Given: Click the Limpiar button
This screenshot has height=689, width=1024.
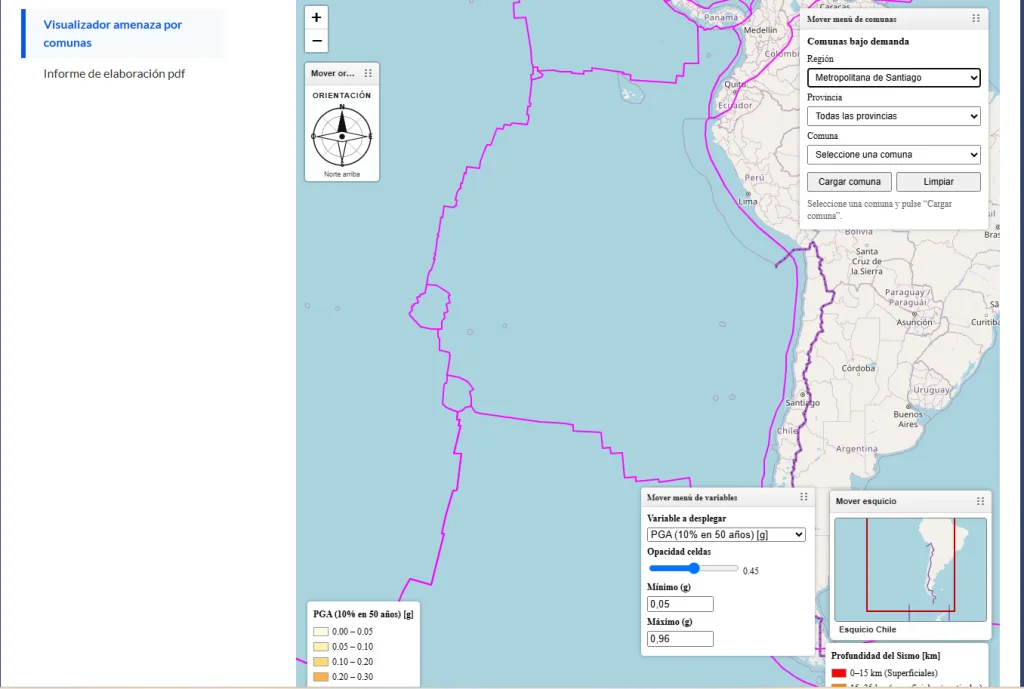Looking at the screenshot, I should (938, 182).
